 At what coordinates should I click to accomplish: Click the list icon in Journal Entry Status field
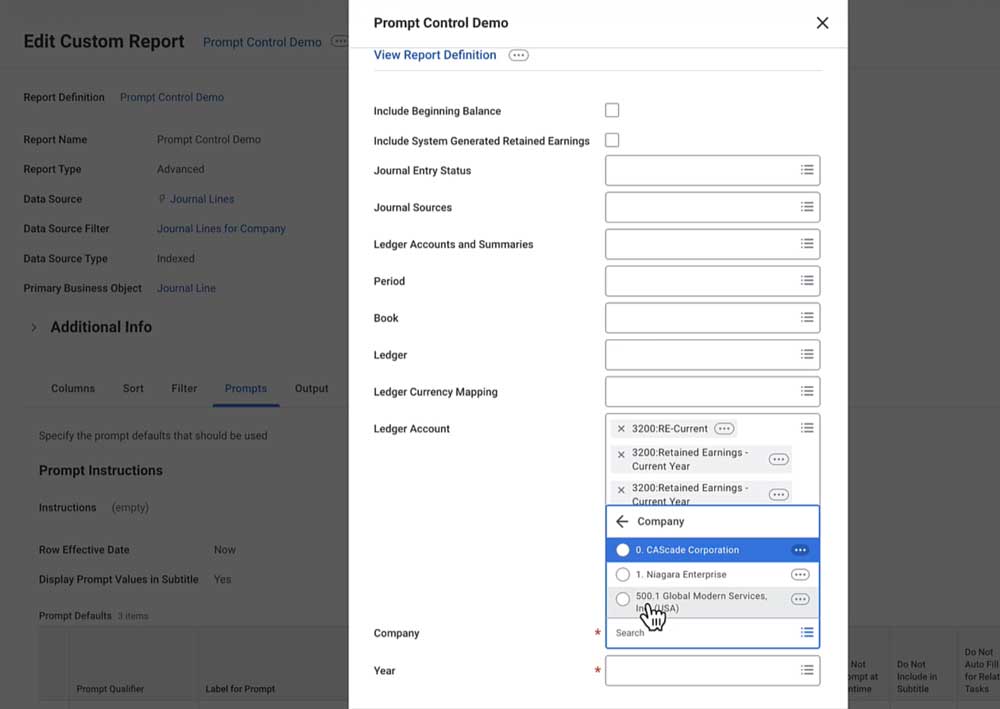tap(806, 171)
